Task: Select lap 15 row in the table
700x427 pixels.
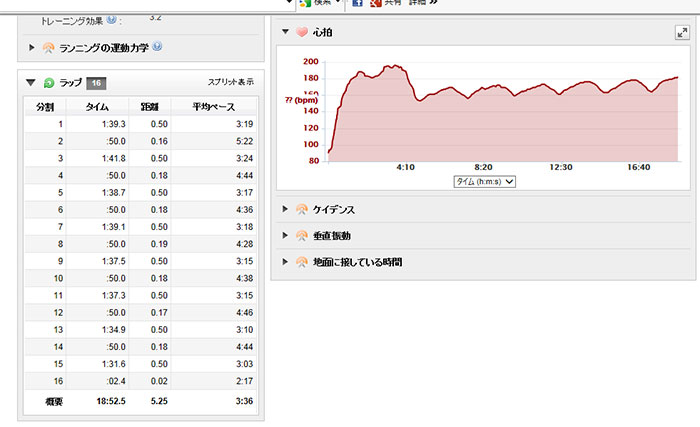Action: click(x=140, y=363)
